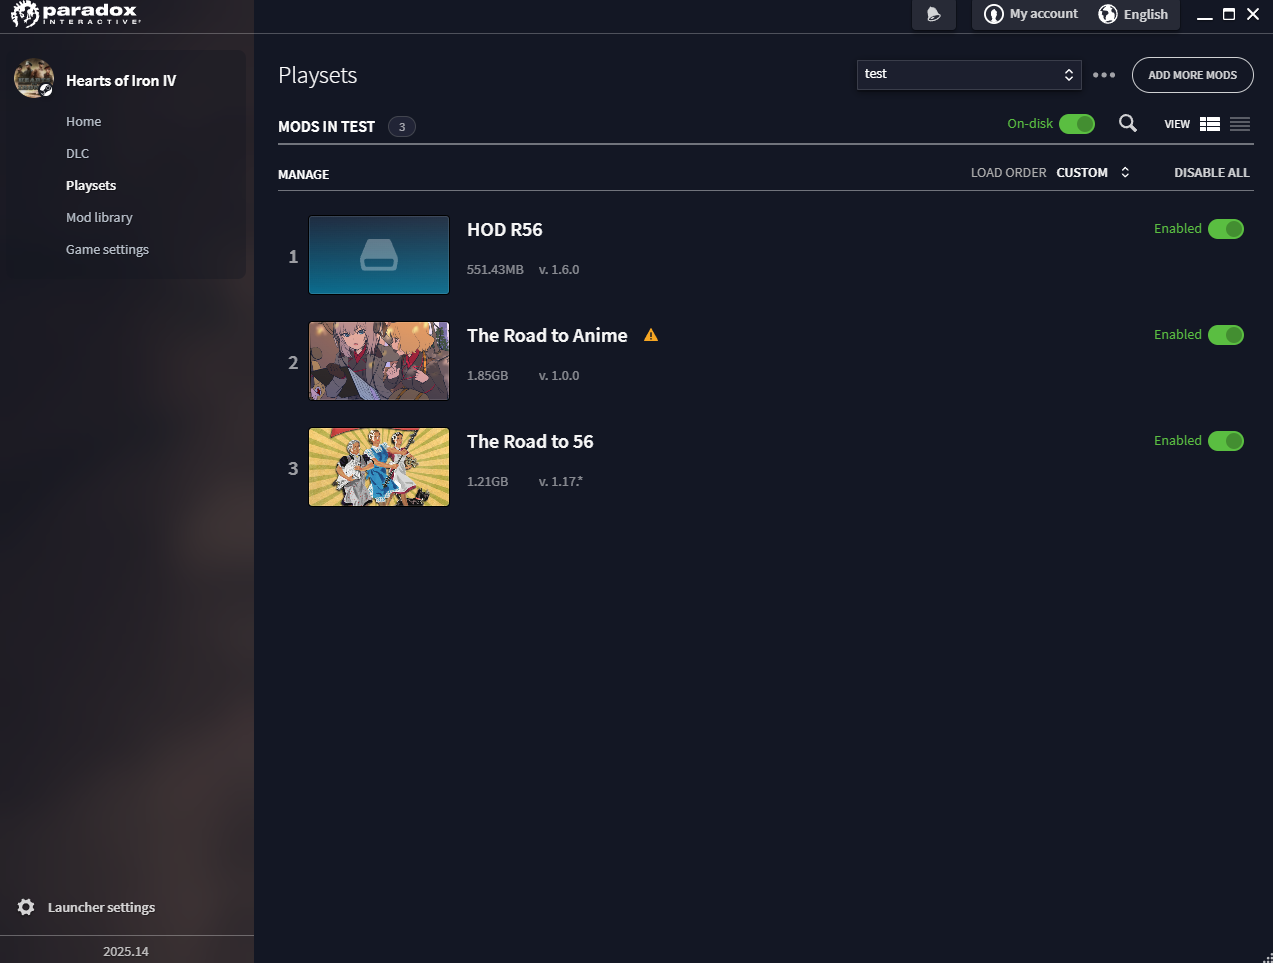Click the 1.85GB size text
Viewport: 1273px width, 963px height.
pos(487,376)
